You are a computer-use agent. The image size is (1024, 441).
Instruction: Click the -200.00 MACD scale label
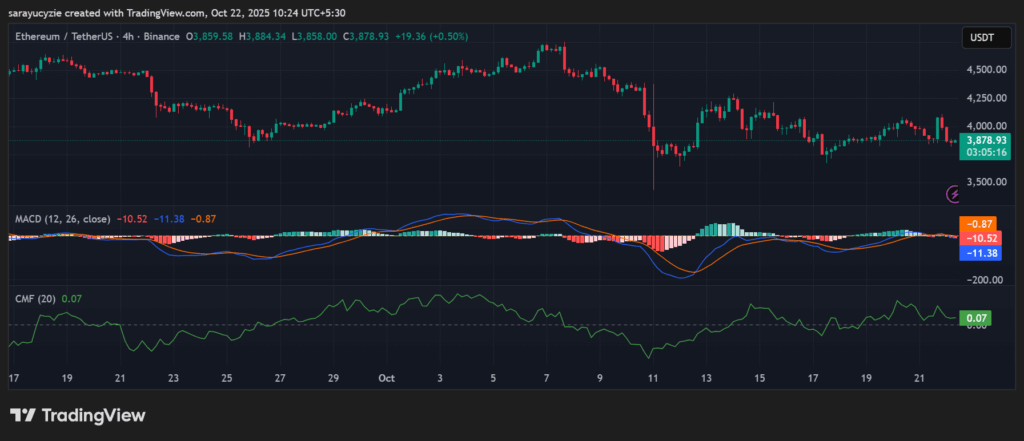click(985, 280)
